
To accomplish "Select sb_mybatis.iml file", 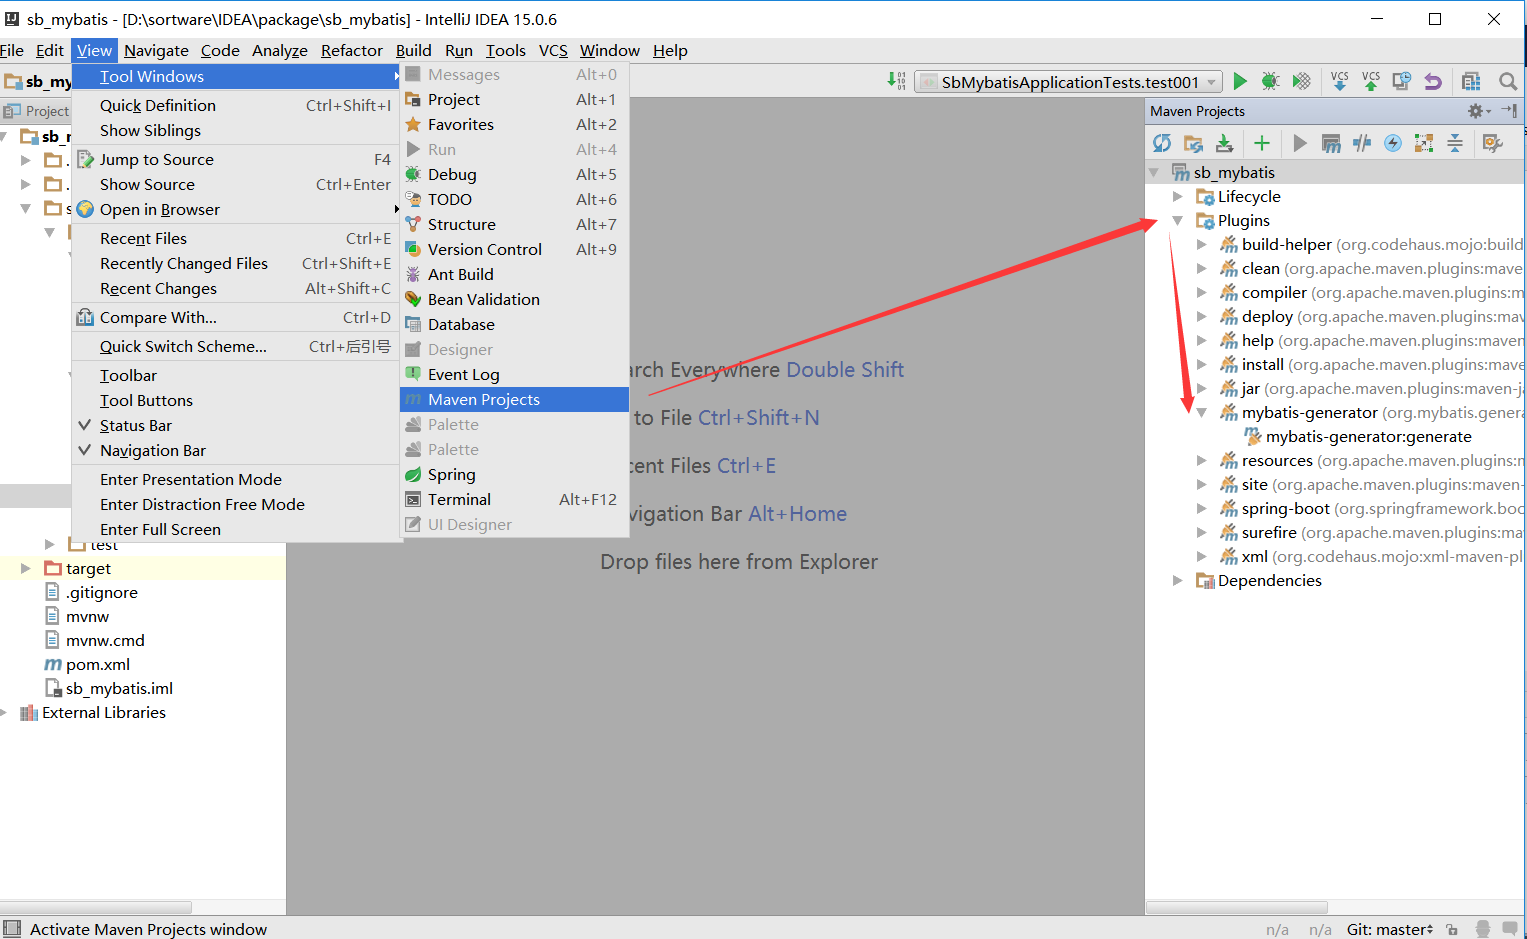I will [x=120, y=688].
